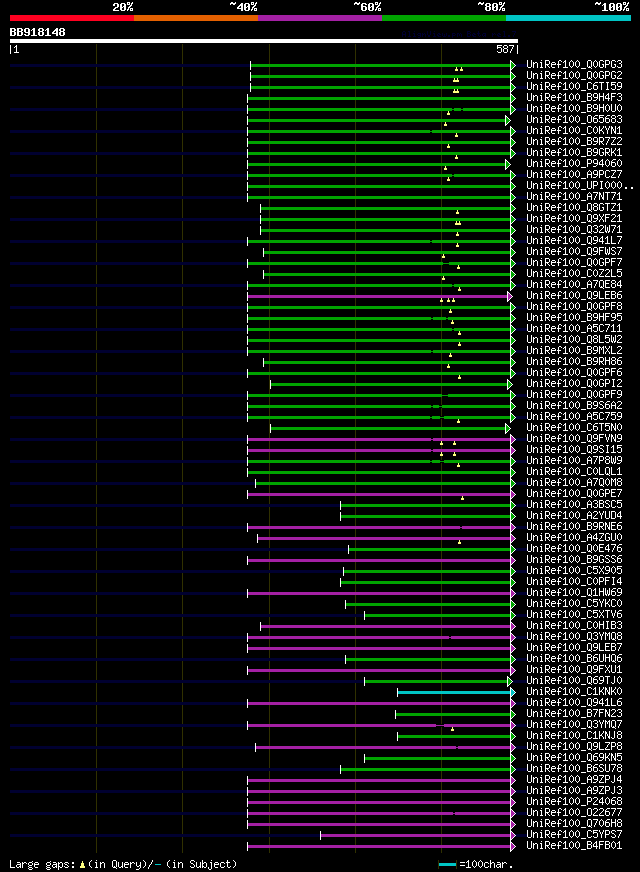This screenshot has height=872, width=640.
Task: Select the UniRef100_B9R7Z2 label
Action: tap(574, 142)
